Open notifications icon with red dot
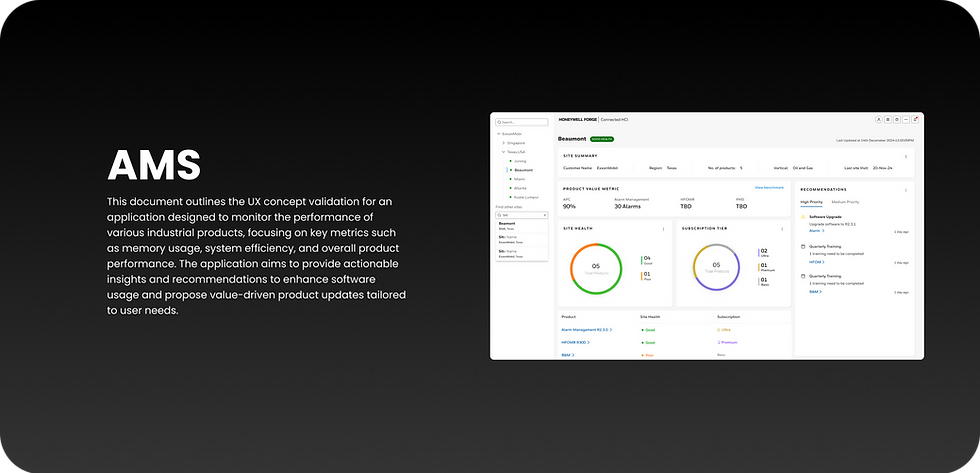Screen dimensions: 980x473 point(915,119)
